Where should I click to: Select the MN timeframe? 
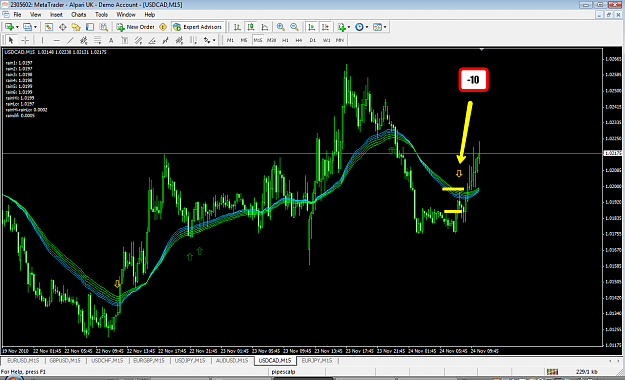[340, 40]
